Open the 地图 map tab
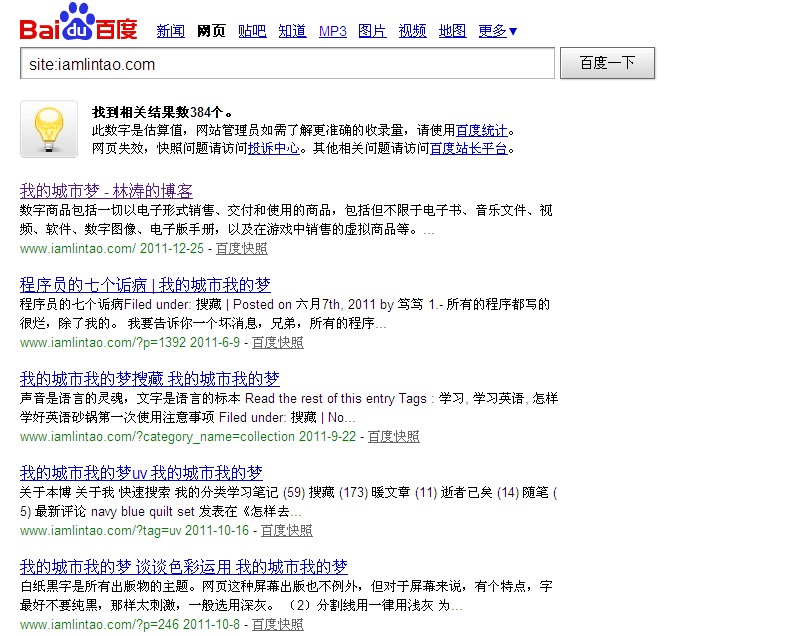This screenshot has height=636, width=786. click(452, 31)
